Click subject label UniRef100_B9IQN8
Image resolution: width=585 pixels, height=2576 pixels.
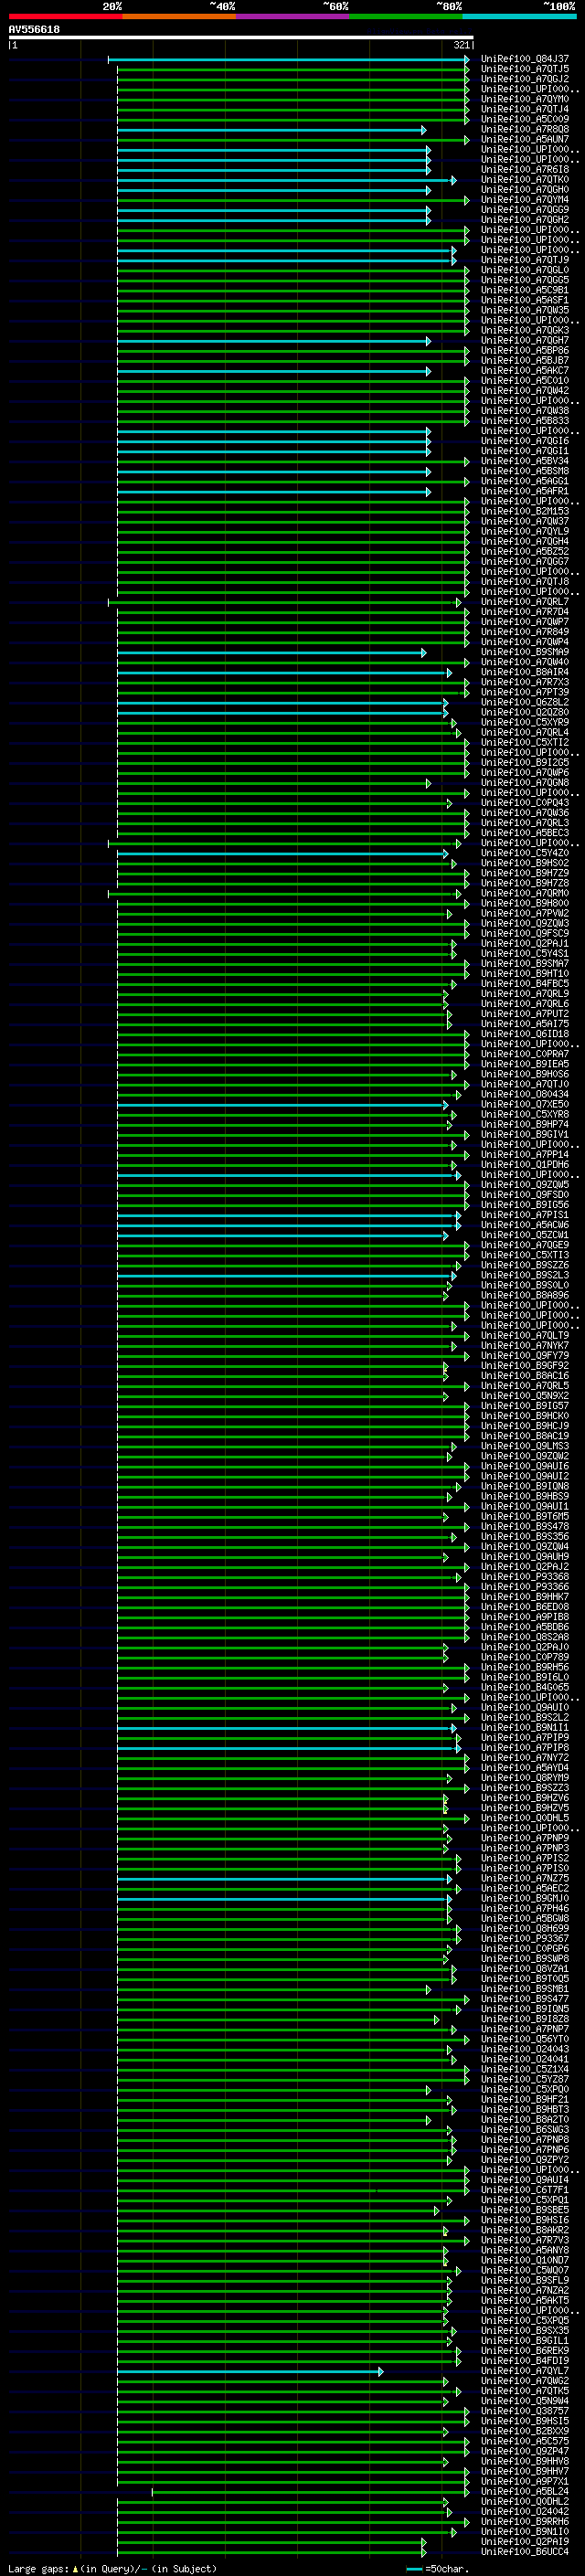click(525, 1486)
